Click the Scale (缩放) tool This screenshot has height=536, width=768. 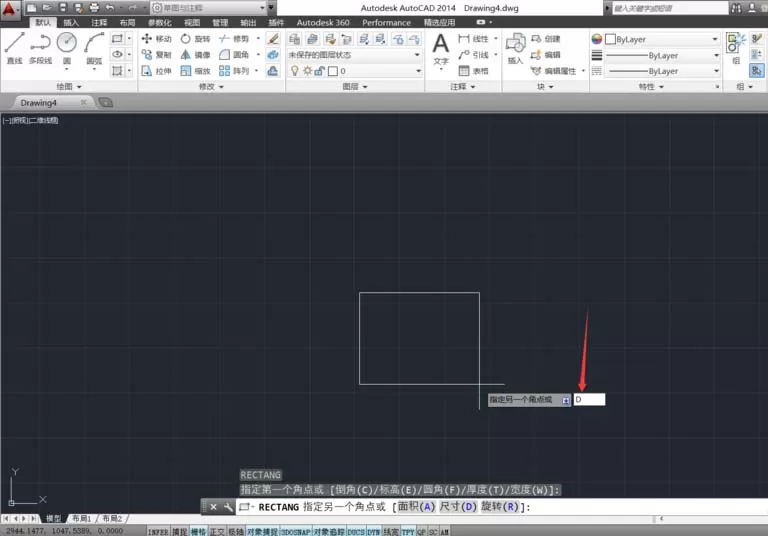(195, 71)
